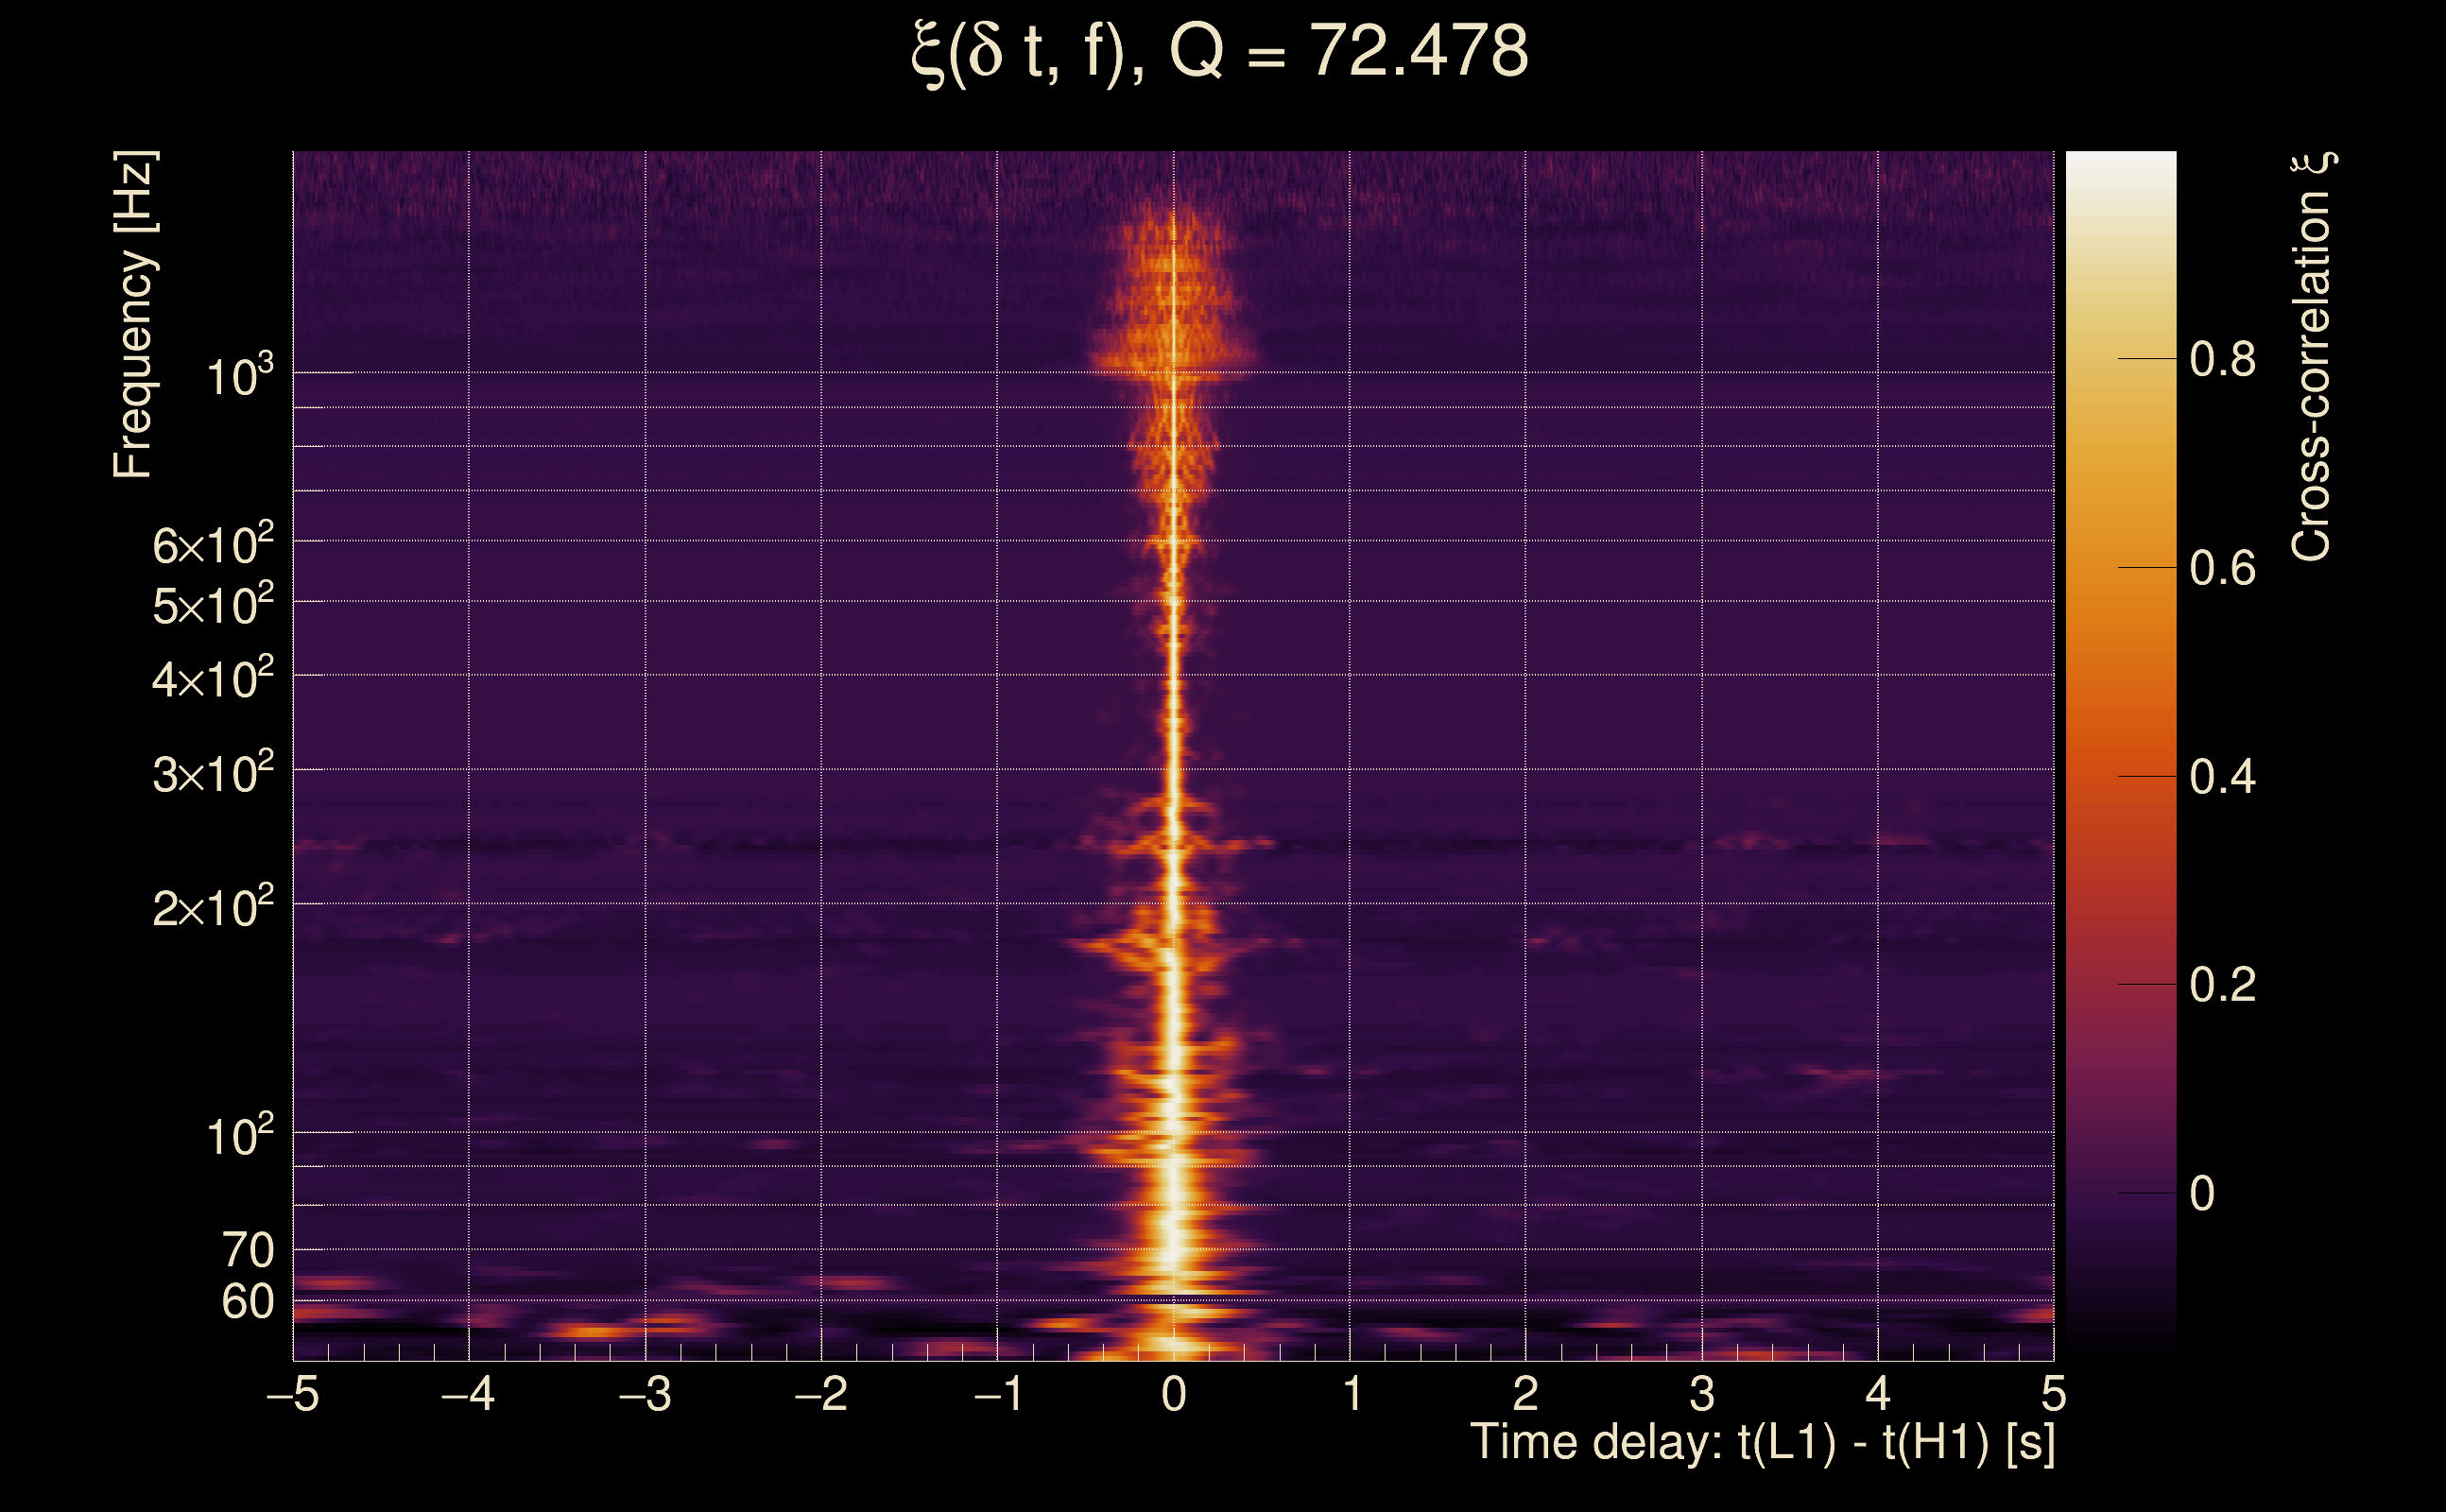Click the 70 Hz tick label
The image size is (2446, 1512).
tap(247, 1251)
